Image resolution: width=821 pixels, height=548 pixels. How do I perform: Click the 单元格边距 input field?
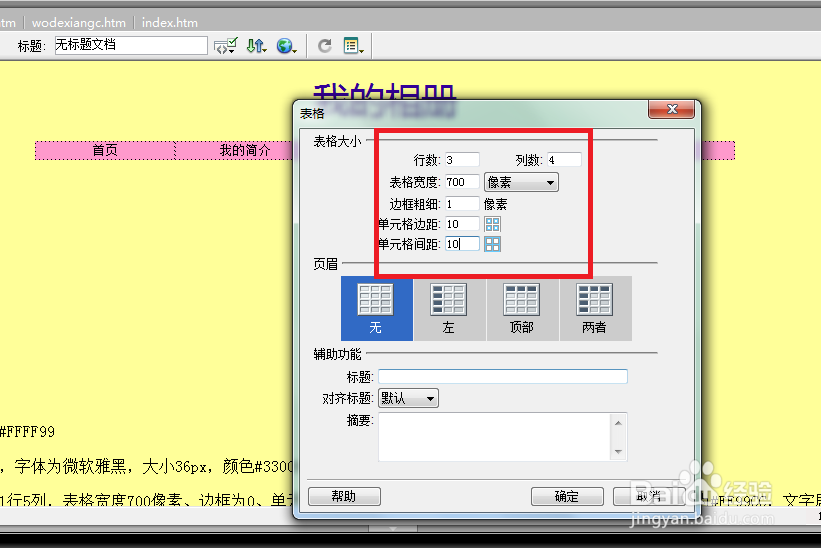(x=462, y=224)
